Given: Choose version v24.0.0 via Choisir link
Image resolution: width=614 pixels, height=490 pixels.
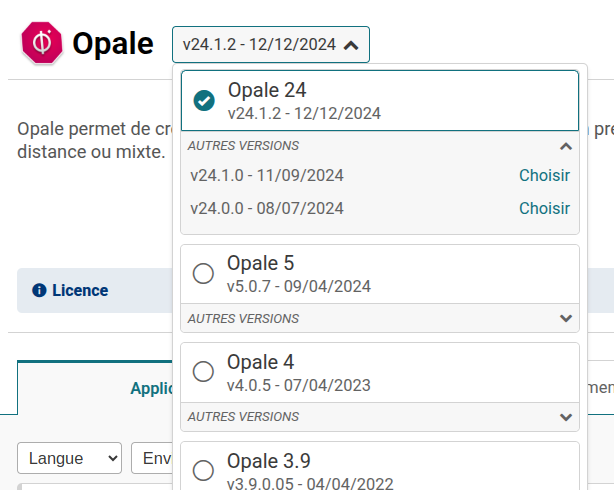Looking at the screenshot, I should 544,208.
